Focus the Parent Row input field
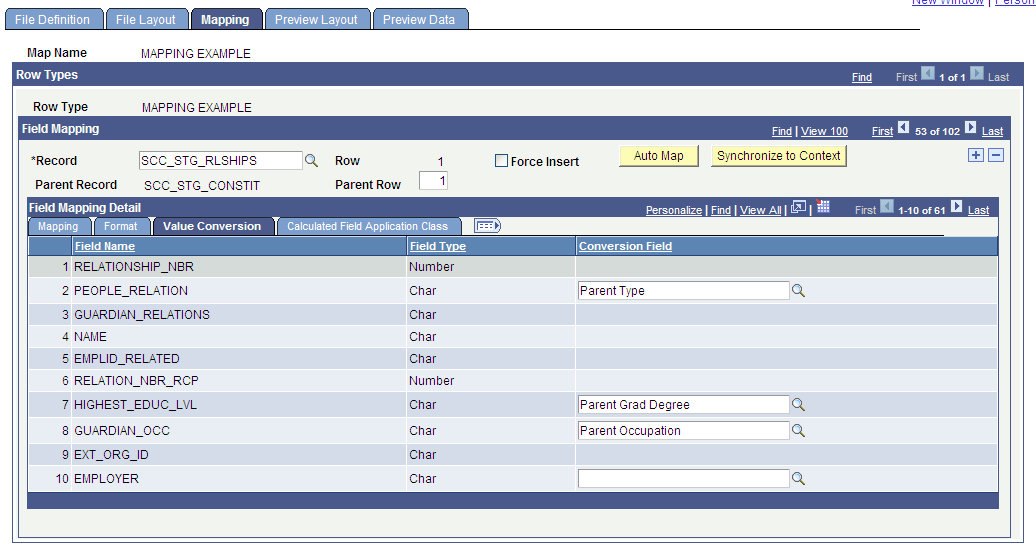The width and height of the screenshot is (1036, 549). [433, 181]
